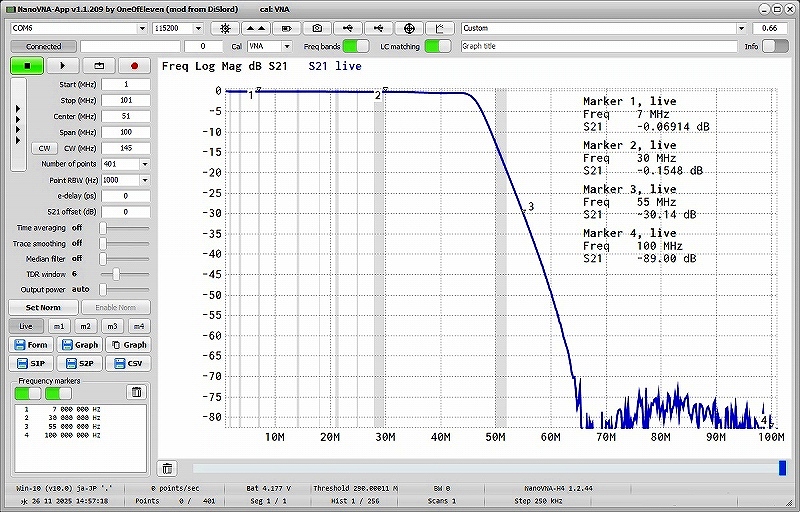Click the USB connection icon in toolbar
Image resolution: width=800 pixels, height=512 pixels.
point(349,28)
